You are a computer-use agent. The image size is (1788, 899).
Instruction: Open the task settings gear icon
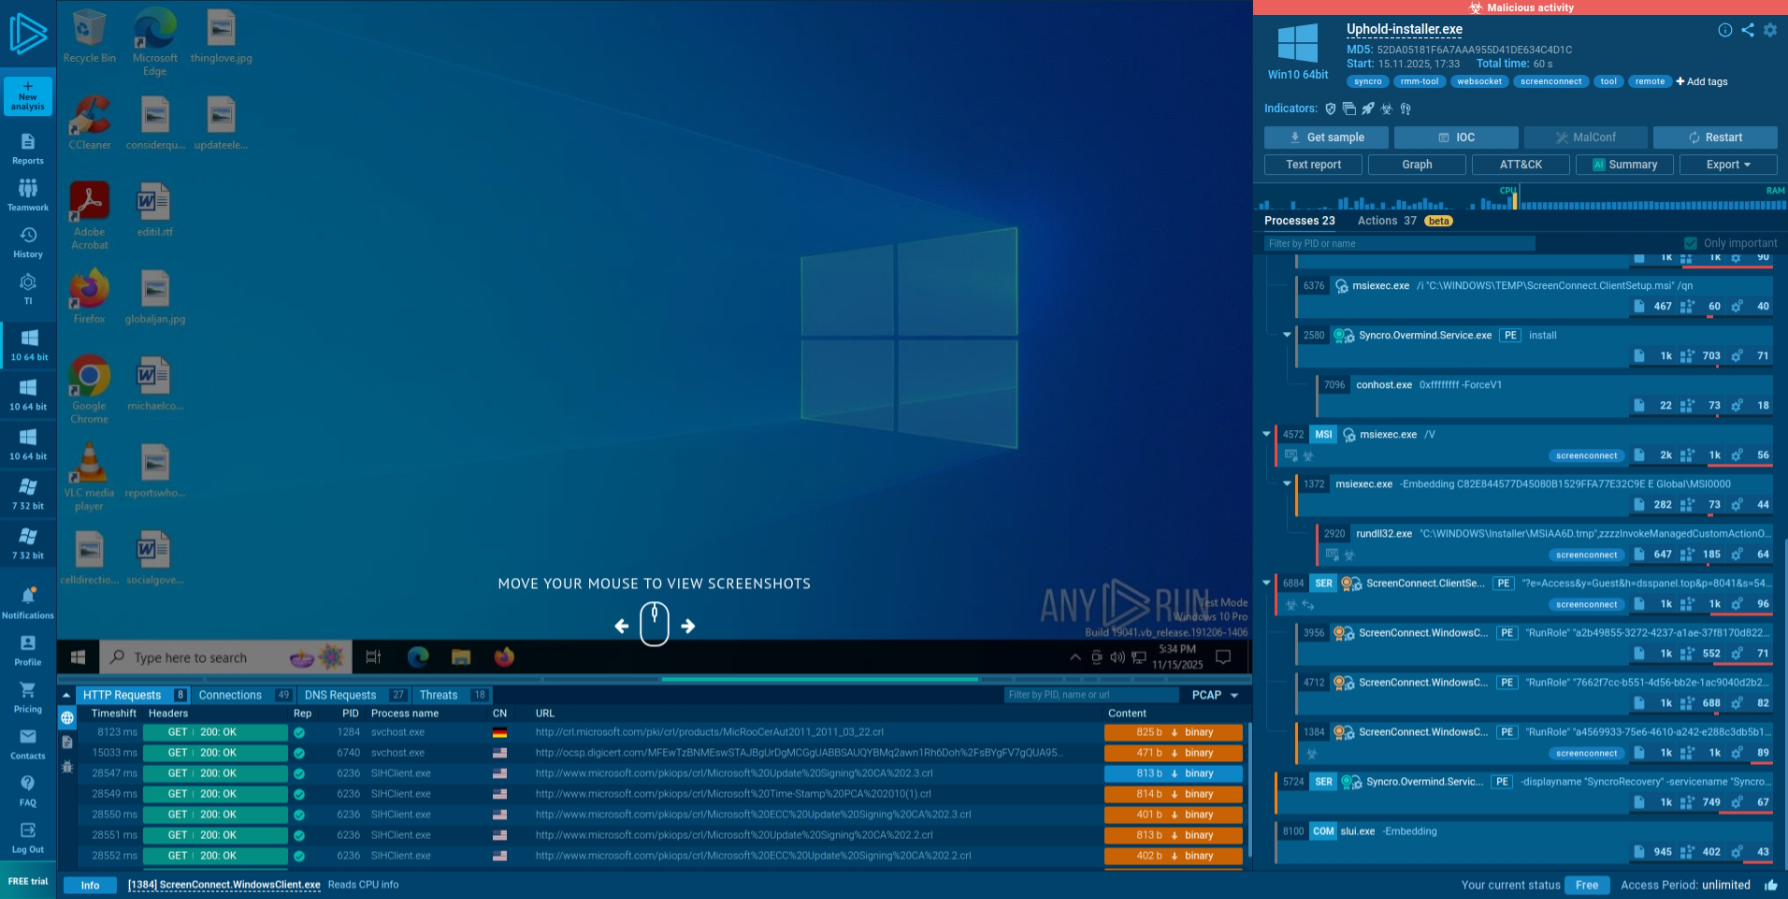pyautogui.click(x=1770, y=30)
